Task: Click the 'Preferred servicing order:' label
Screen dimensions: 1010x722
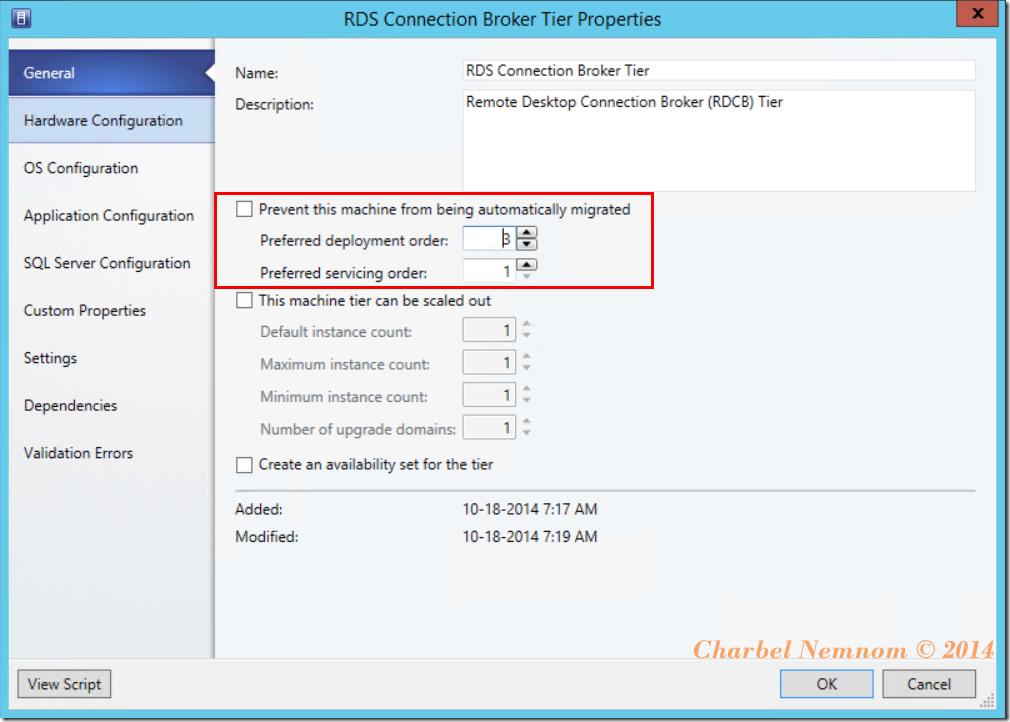Action: pos(343,273)
